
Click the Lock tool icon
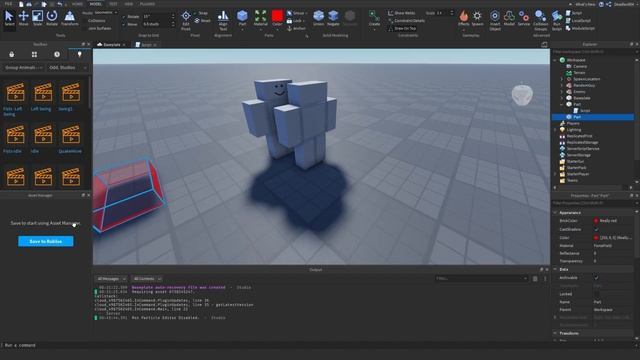coord(289,20)
